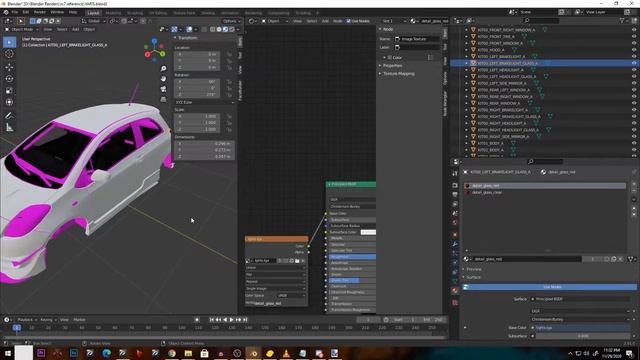Select the Transform tool

[9, 102]
